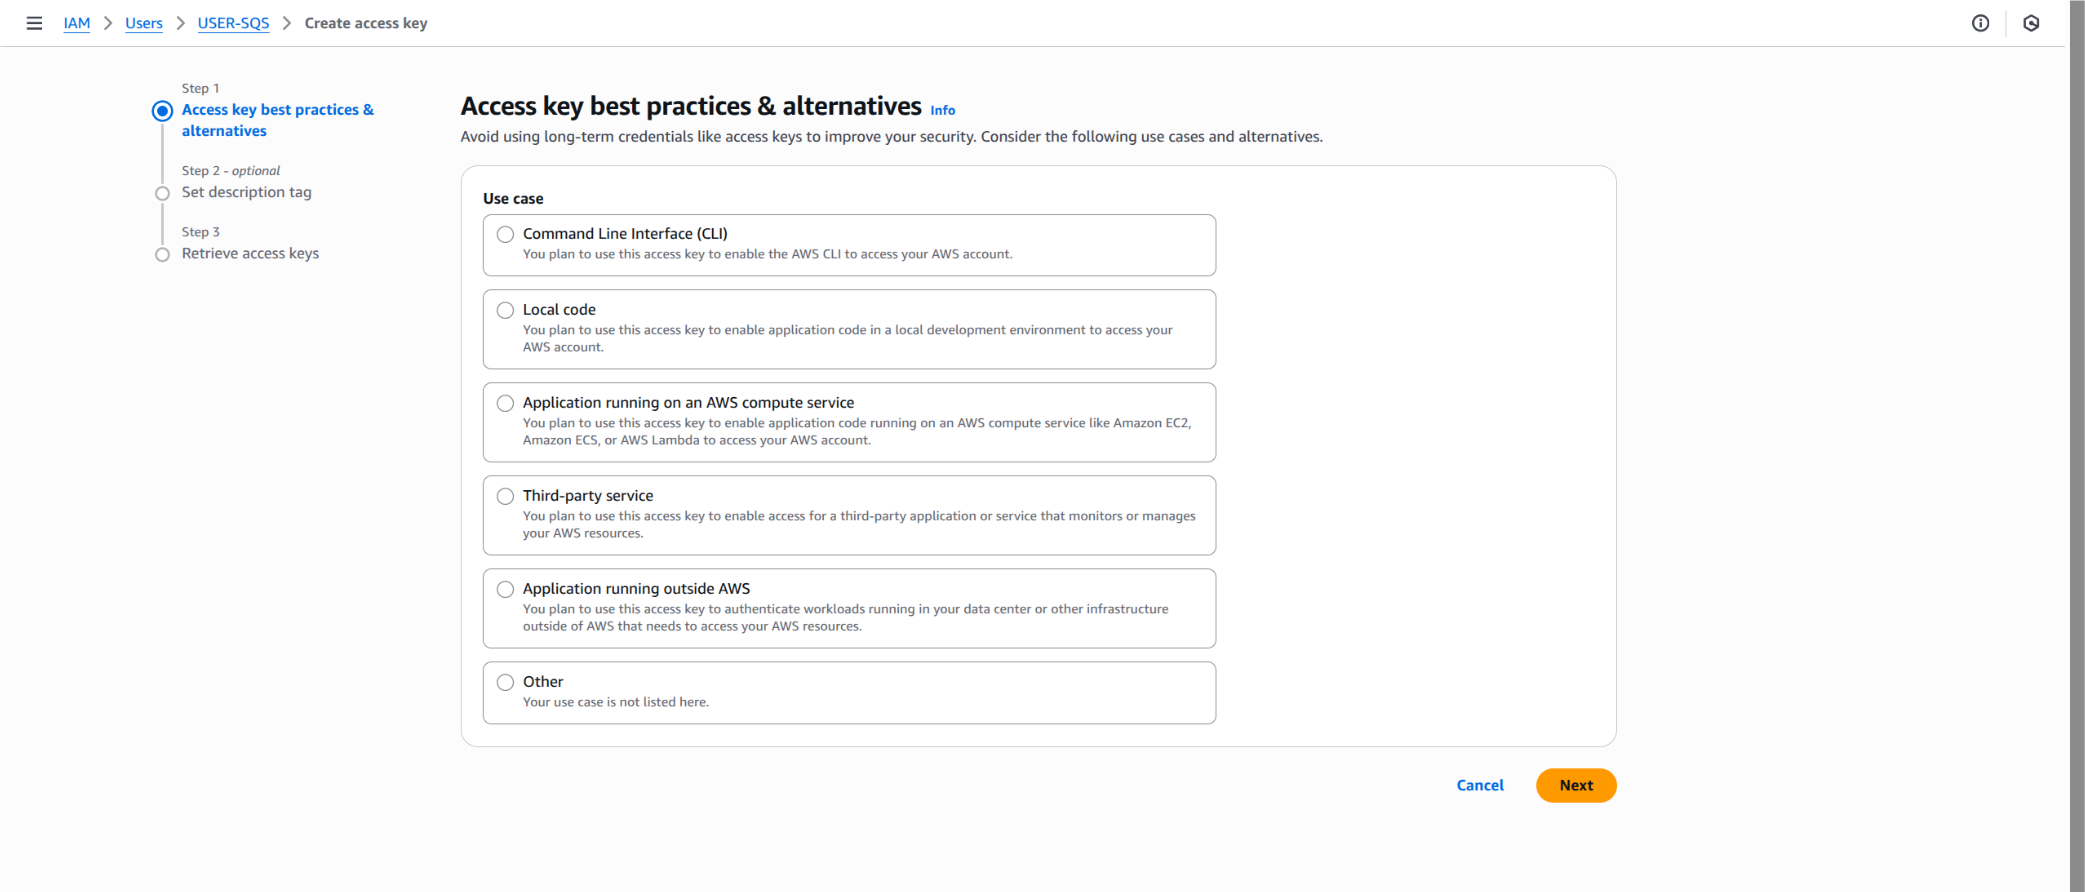The image size is (2085, 892).
Task: Go to the IAM breadcrumb link
Action: [77, 23]
